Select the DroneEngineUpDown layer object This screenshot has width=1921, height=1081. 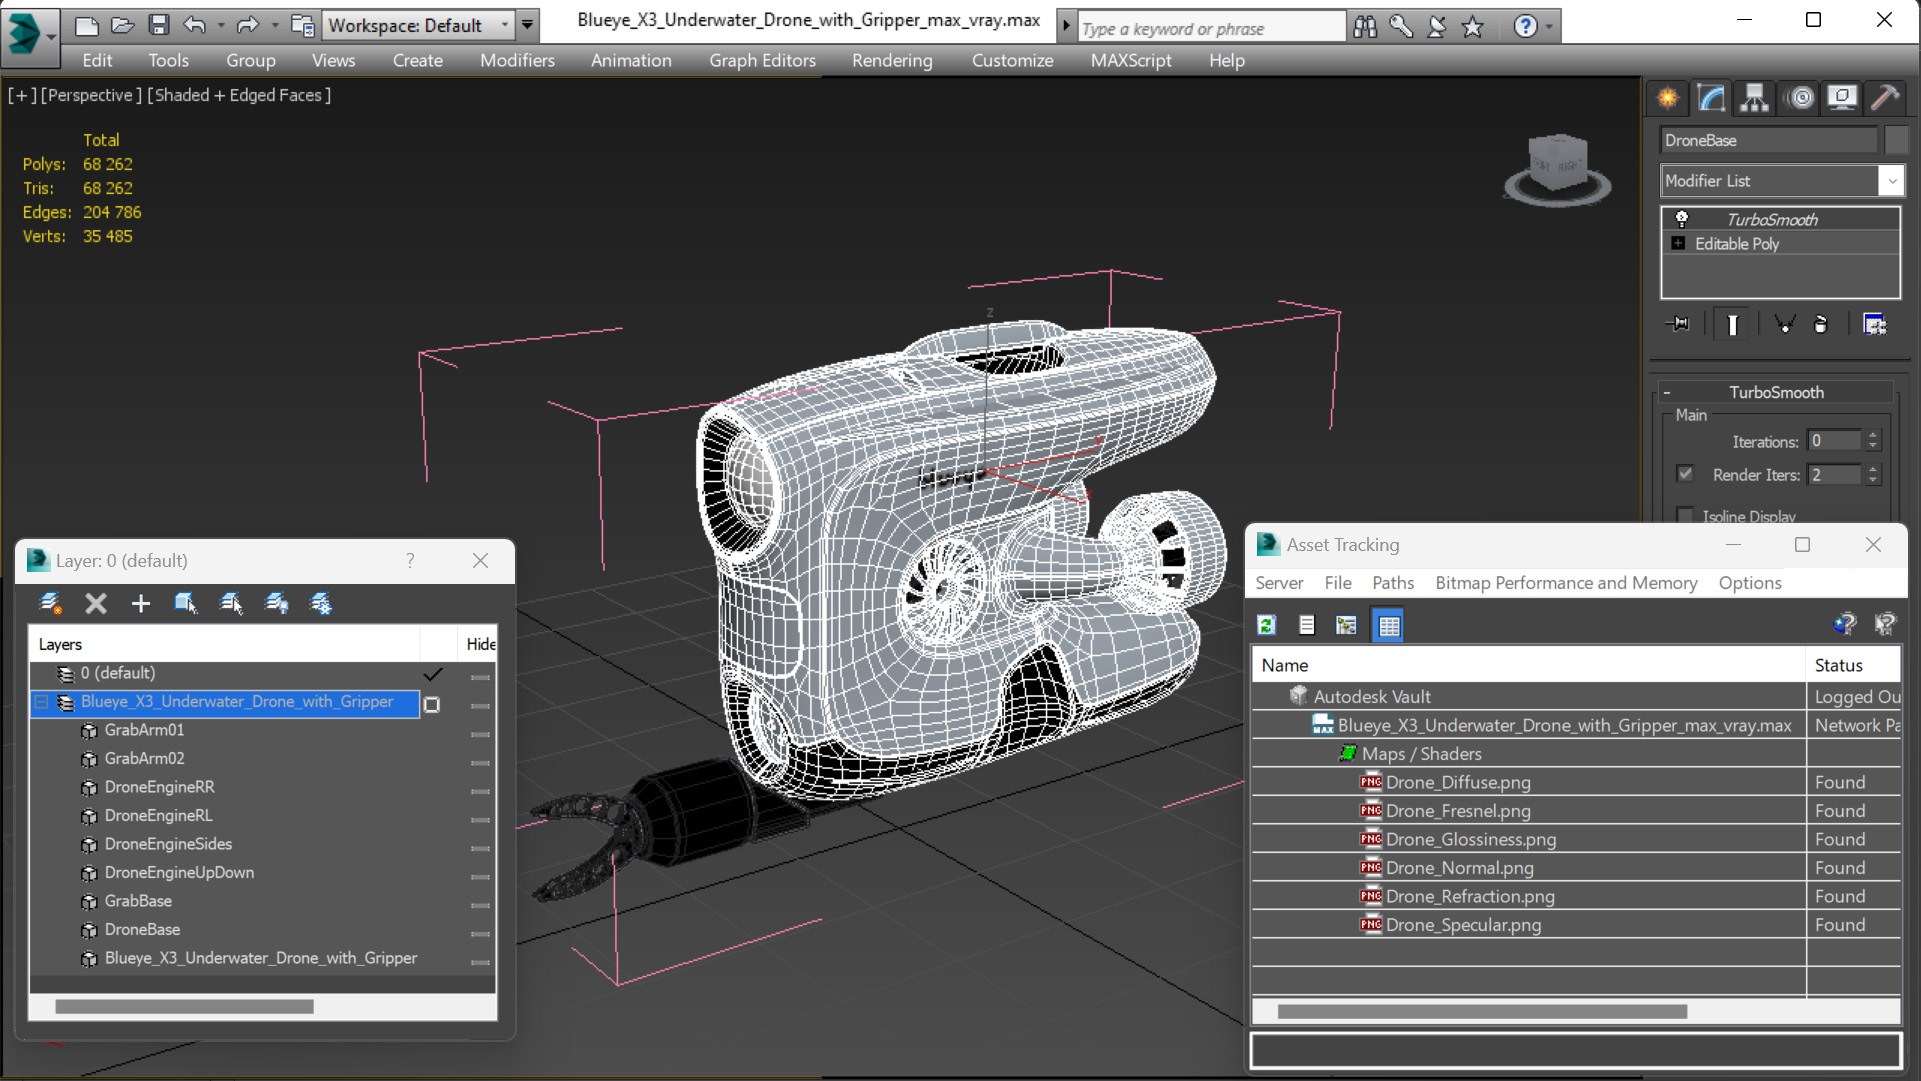click(179, 872)
